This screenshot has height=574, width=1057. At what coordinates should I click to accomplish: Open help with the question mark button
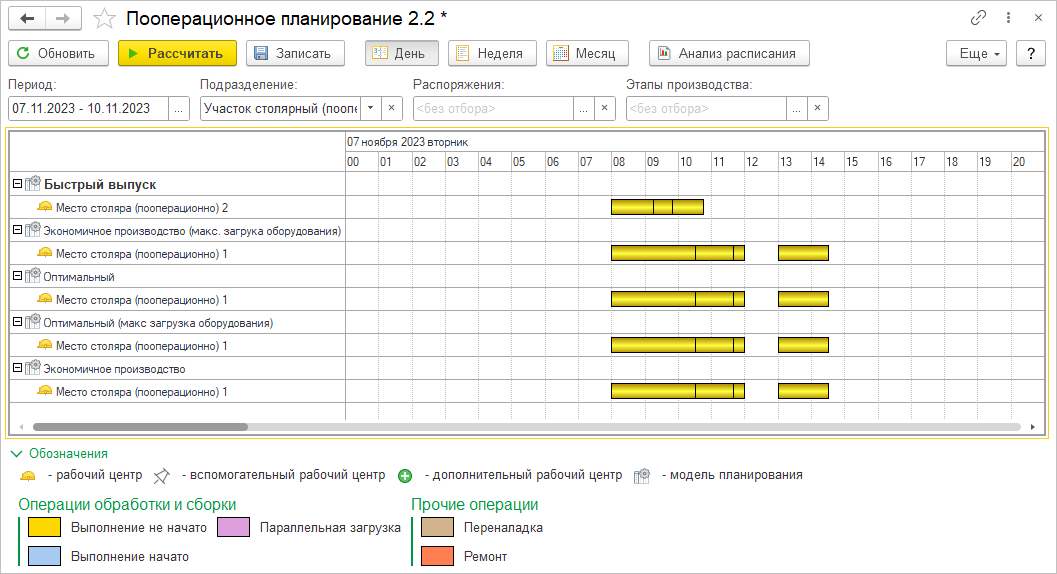click(1031, 53)
